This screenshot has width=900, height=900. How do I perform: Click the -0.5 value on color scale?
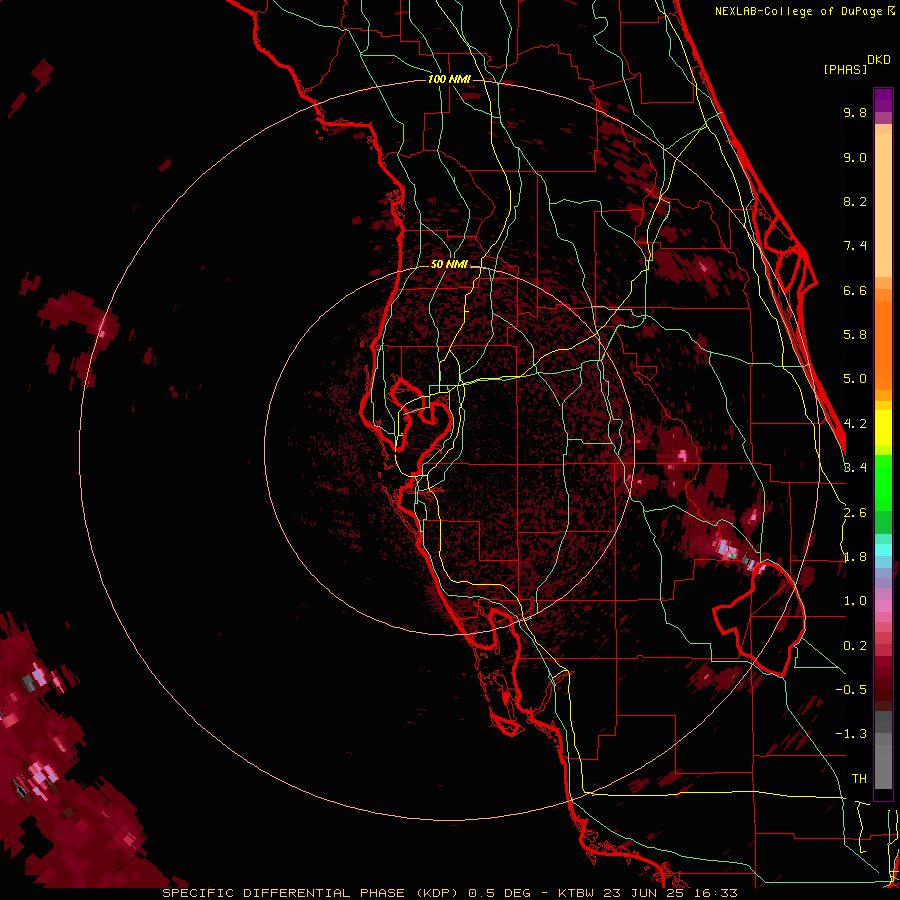click(x=851, y=690)
